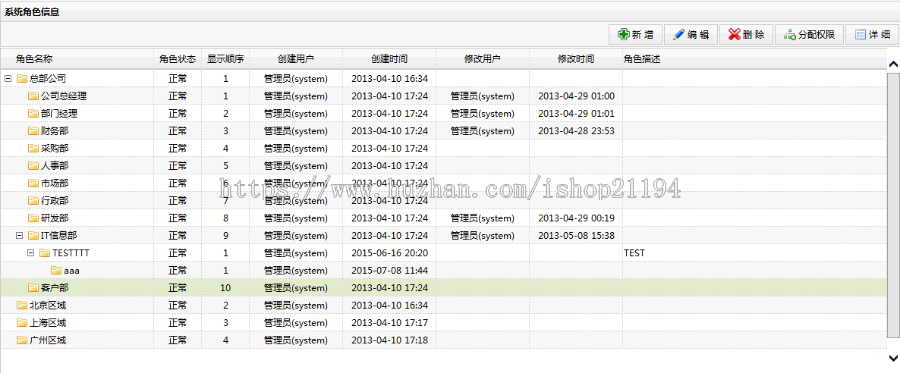Select the 财务部 folder icon

[x=33, y=131]
